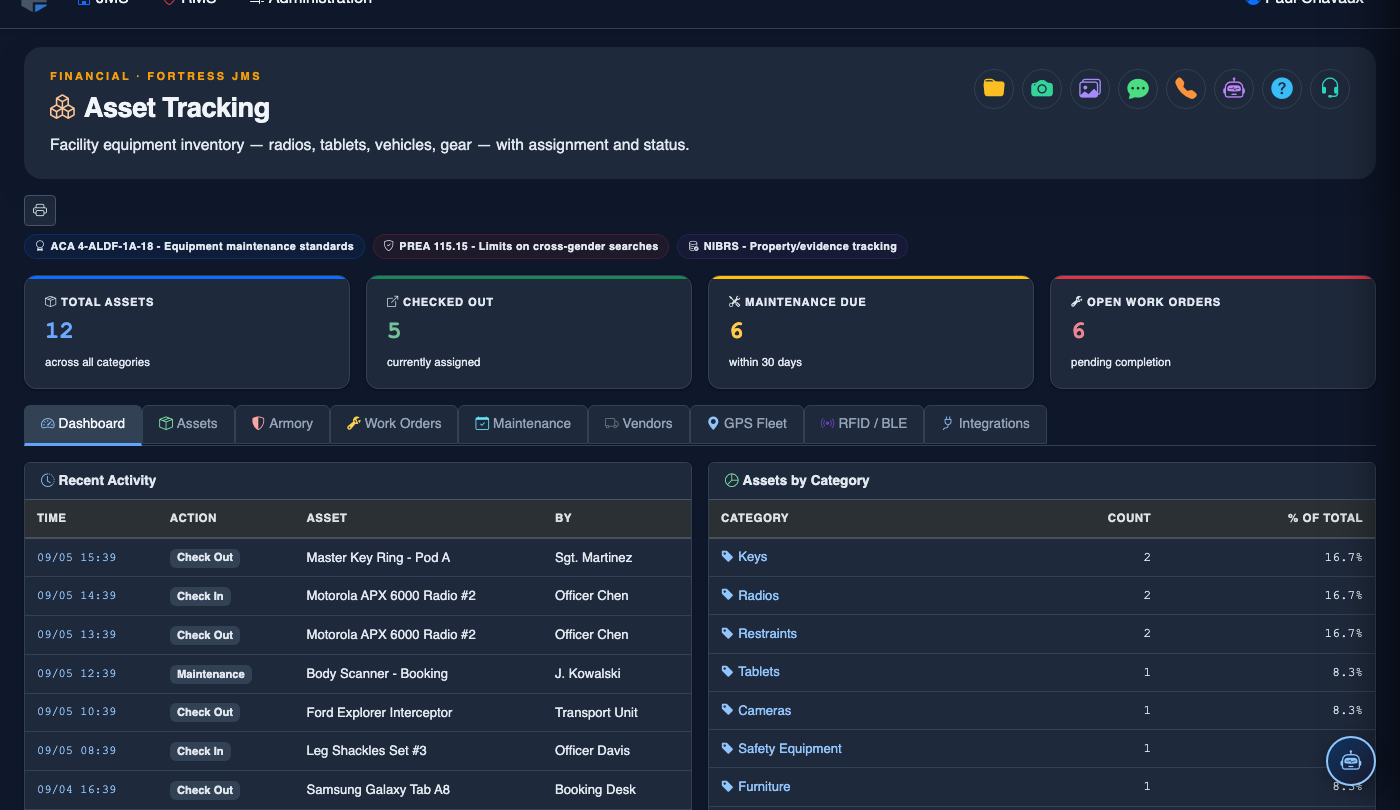Open the Armory tab

[x=282, y=424]
